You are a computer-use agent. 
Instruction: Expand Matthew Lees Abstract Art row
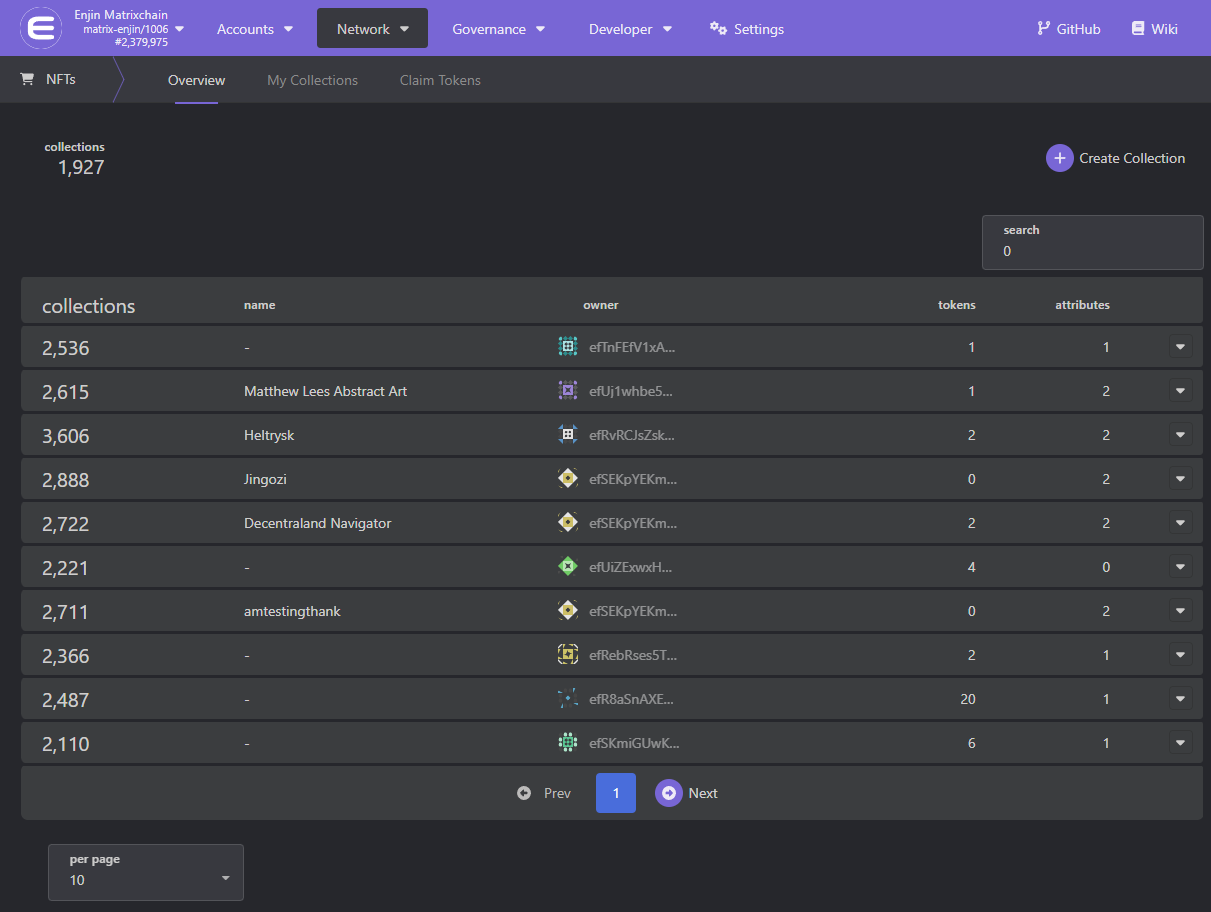point(1181,391)
